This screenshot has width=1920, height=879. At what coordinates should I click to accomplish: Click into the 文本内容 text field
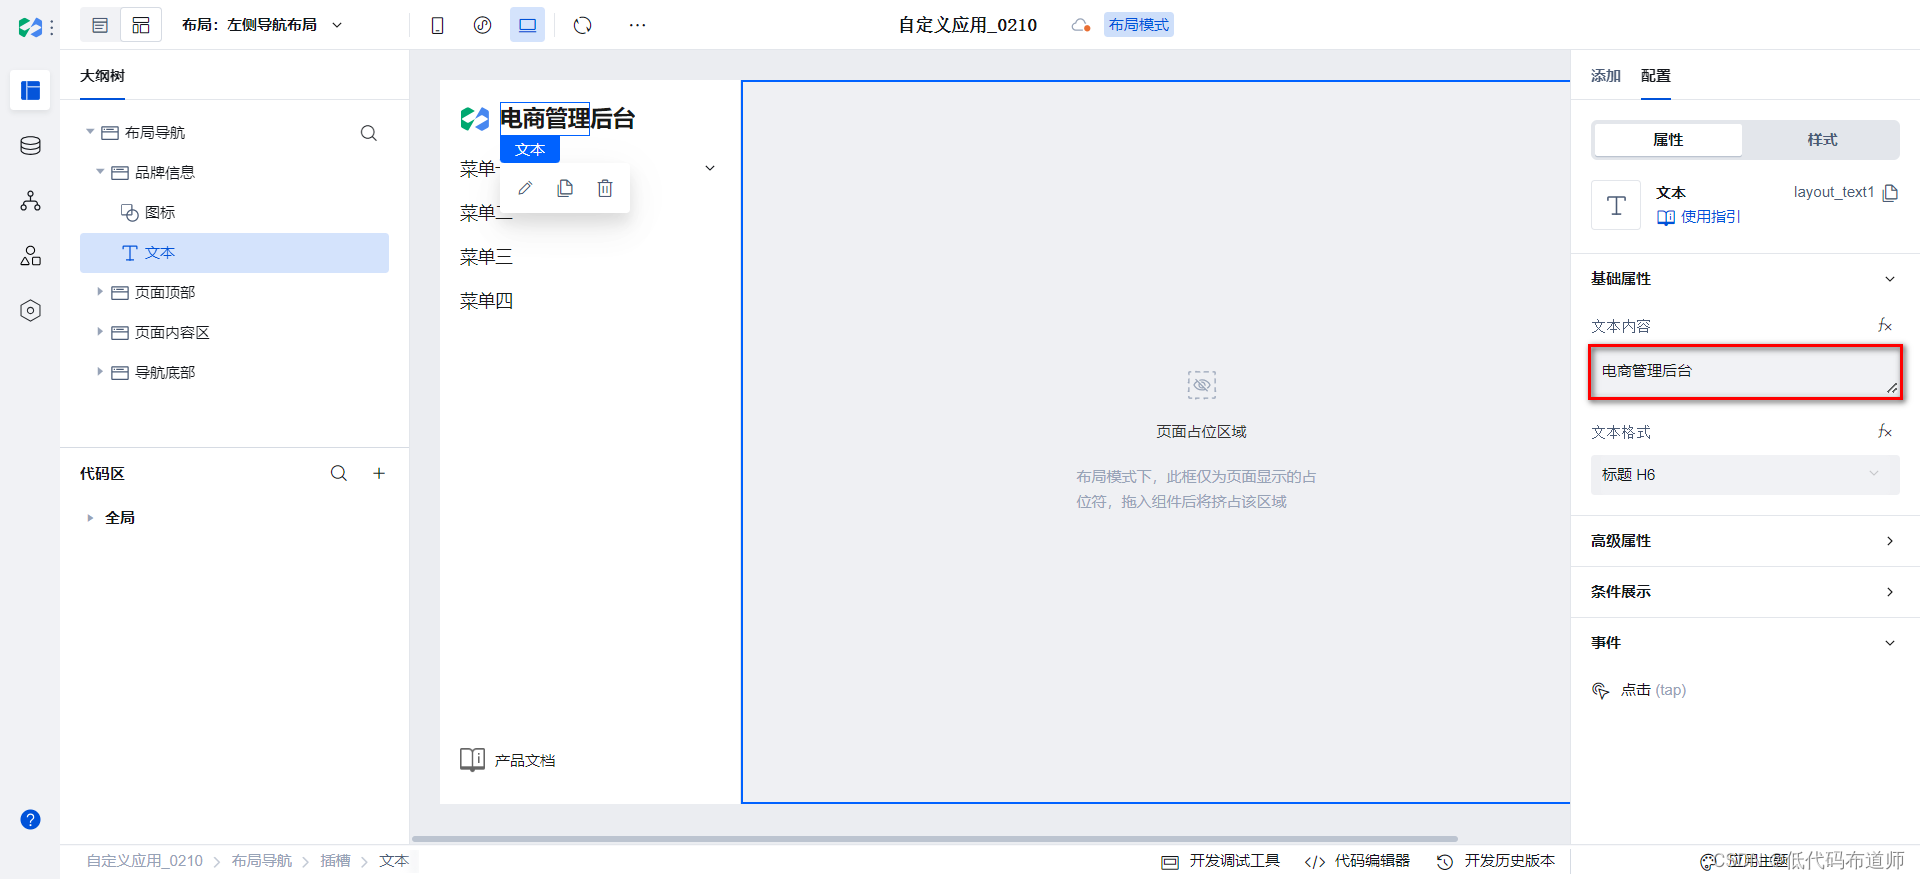pyautogui.click(x=1745, y=372)
